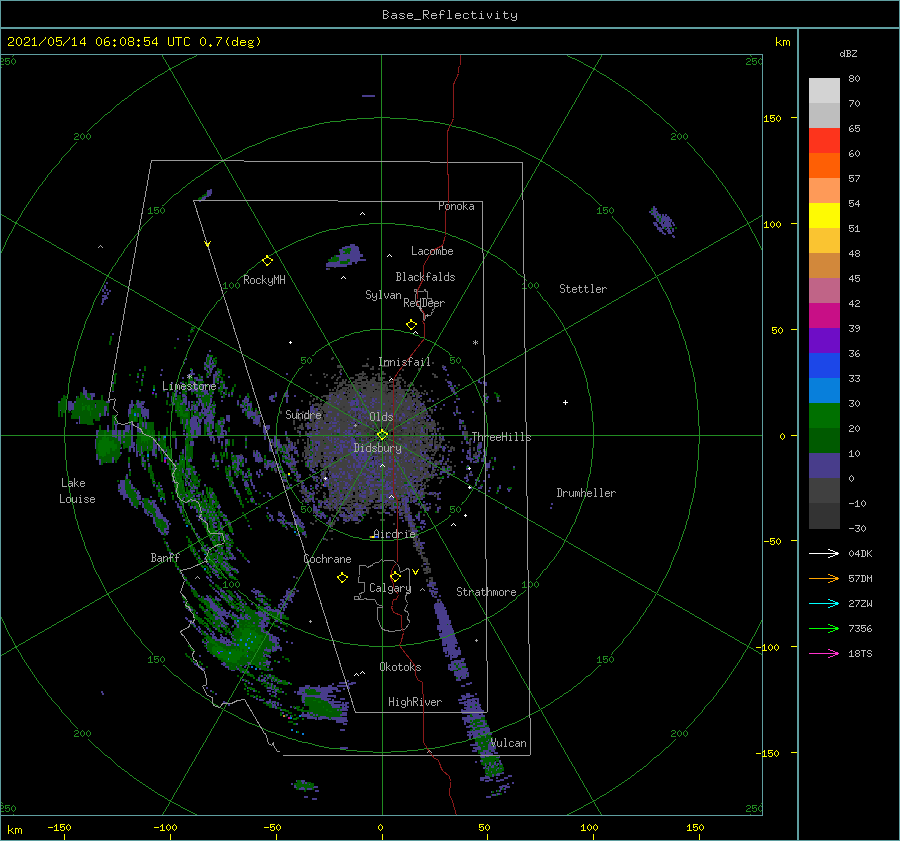Click the ThreeHills label
Screen dimensions: 900x841
pyautogui.click(x=501, y=437)
